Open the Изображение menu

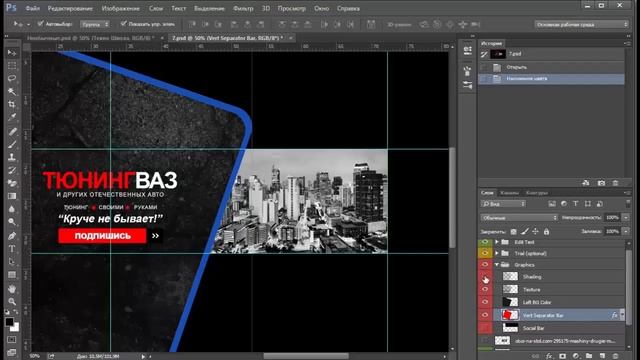[121, 8]
